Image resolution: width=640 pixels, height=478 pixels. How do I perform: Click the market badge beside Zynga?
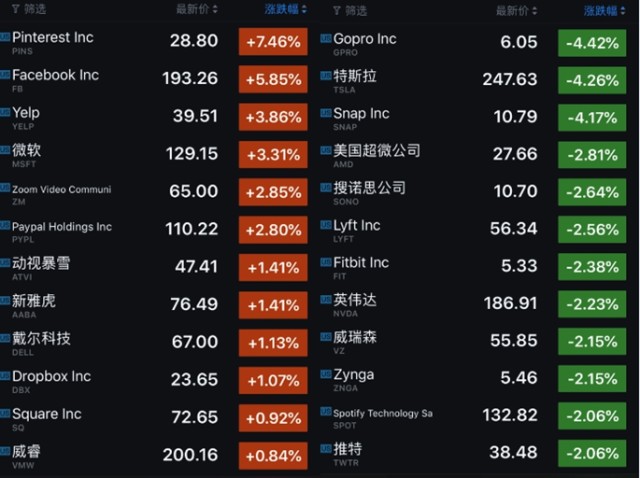click(x=325, y=375)
